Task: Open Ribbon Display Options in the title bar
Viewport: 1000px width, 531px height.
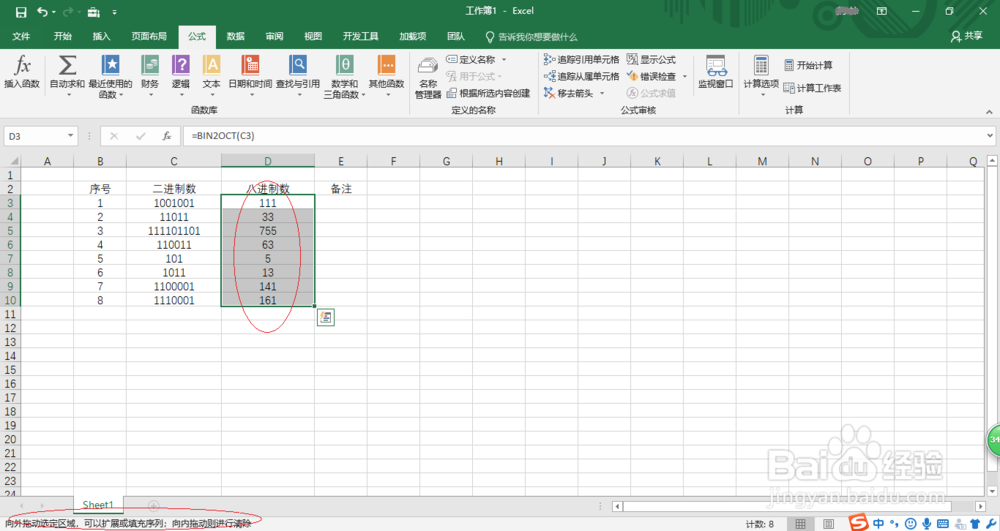Action: (881, 11)
